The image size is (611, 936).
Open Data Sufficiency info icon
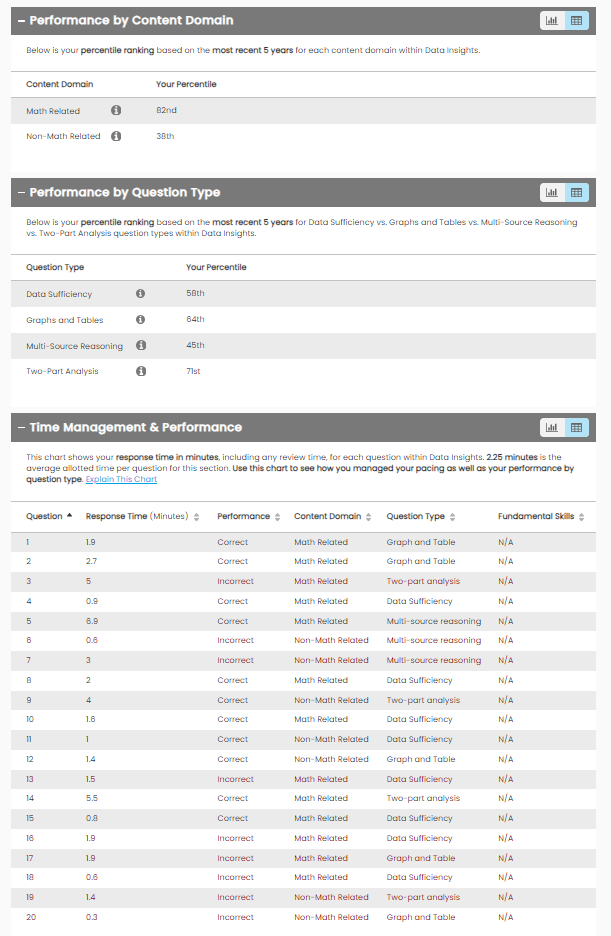click(x=140, y=294)
